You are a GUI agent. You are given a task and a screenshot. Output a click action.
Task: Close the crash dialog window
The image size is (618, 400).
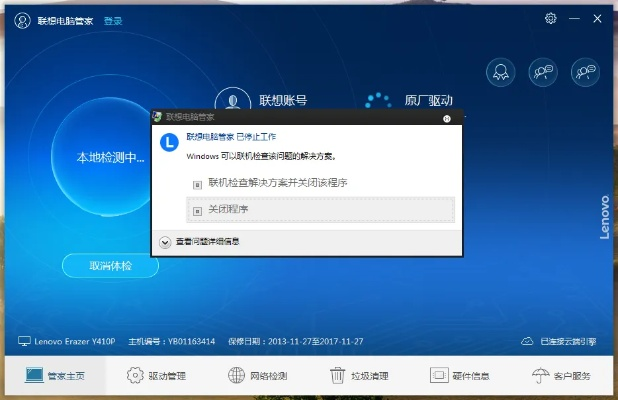click(447, 118)
